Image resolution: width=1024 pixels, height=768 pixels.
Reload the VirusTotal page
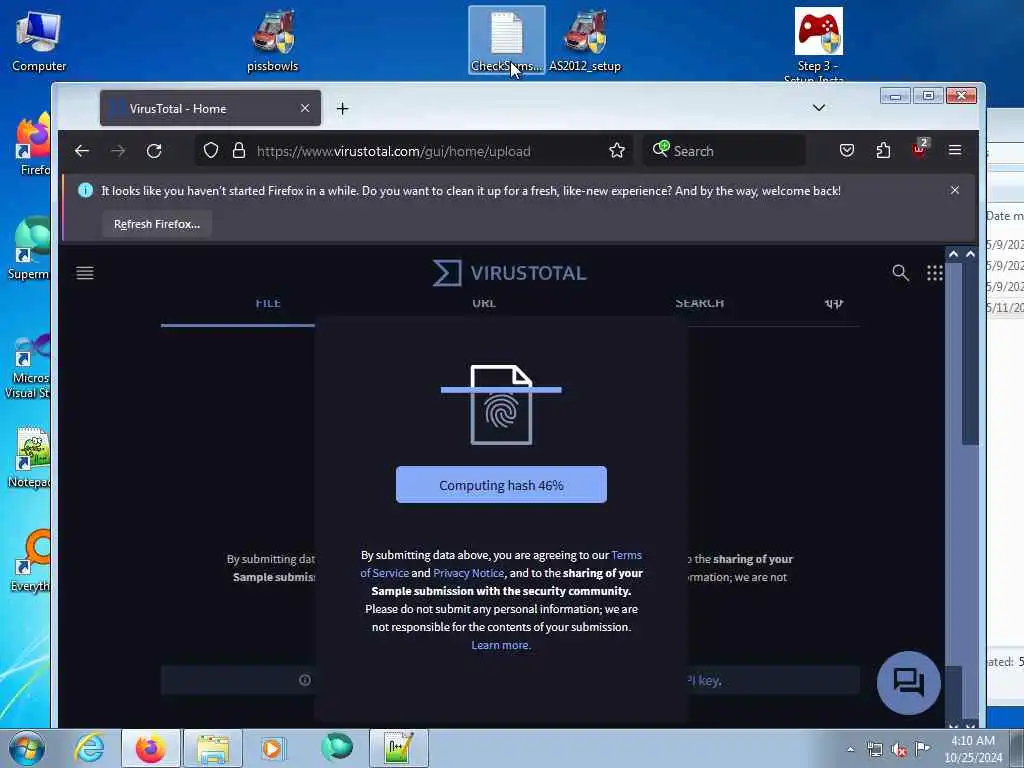pyautogui.click(x=154, y=151)
